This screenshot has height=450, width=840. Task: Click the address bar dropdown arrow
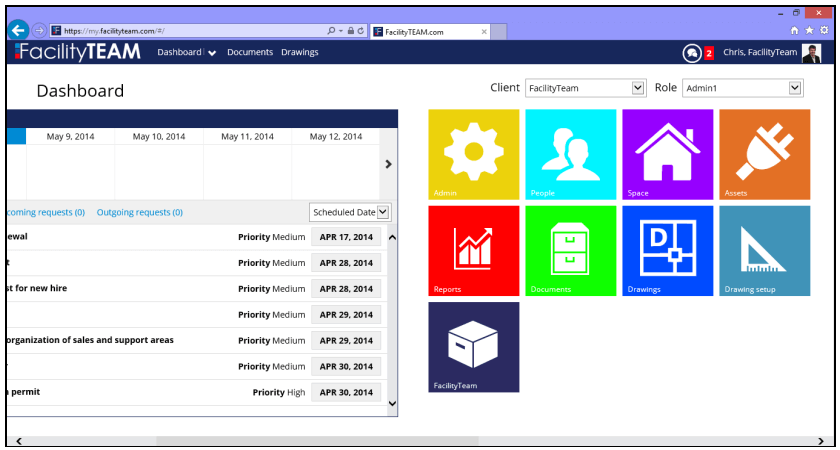tap(341, 31)
